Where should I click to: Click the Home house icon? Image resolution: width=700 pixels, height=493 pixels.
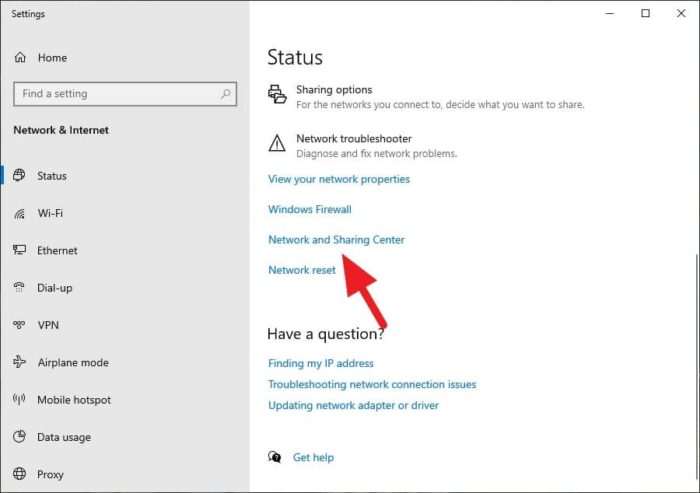click(20, 57)
